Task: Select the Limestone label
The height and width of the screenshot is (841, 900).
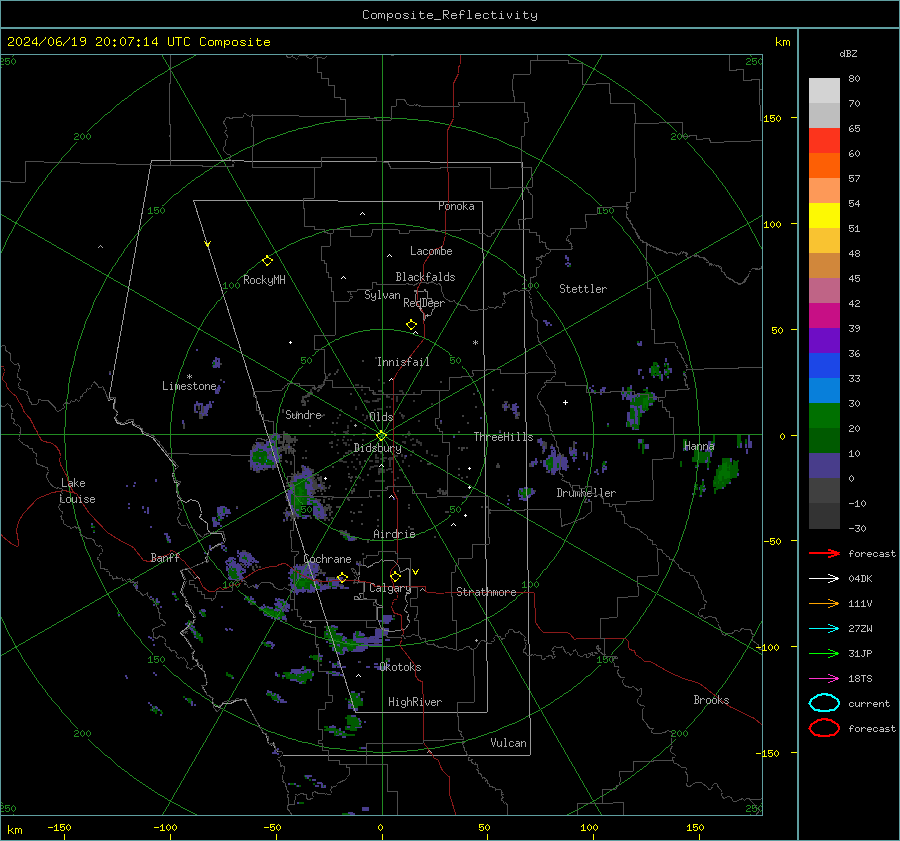Action: click(189, 386)
